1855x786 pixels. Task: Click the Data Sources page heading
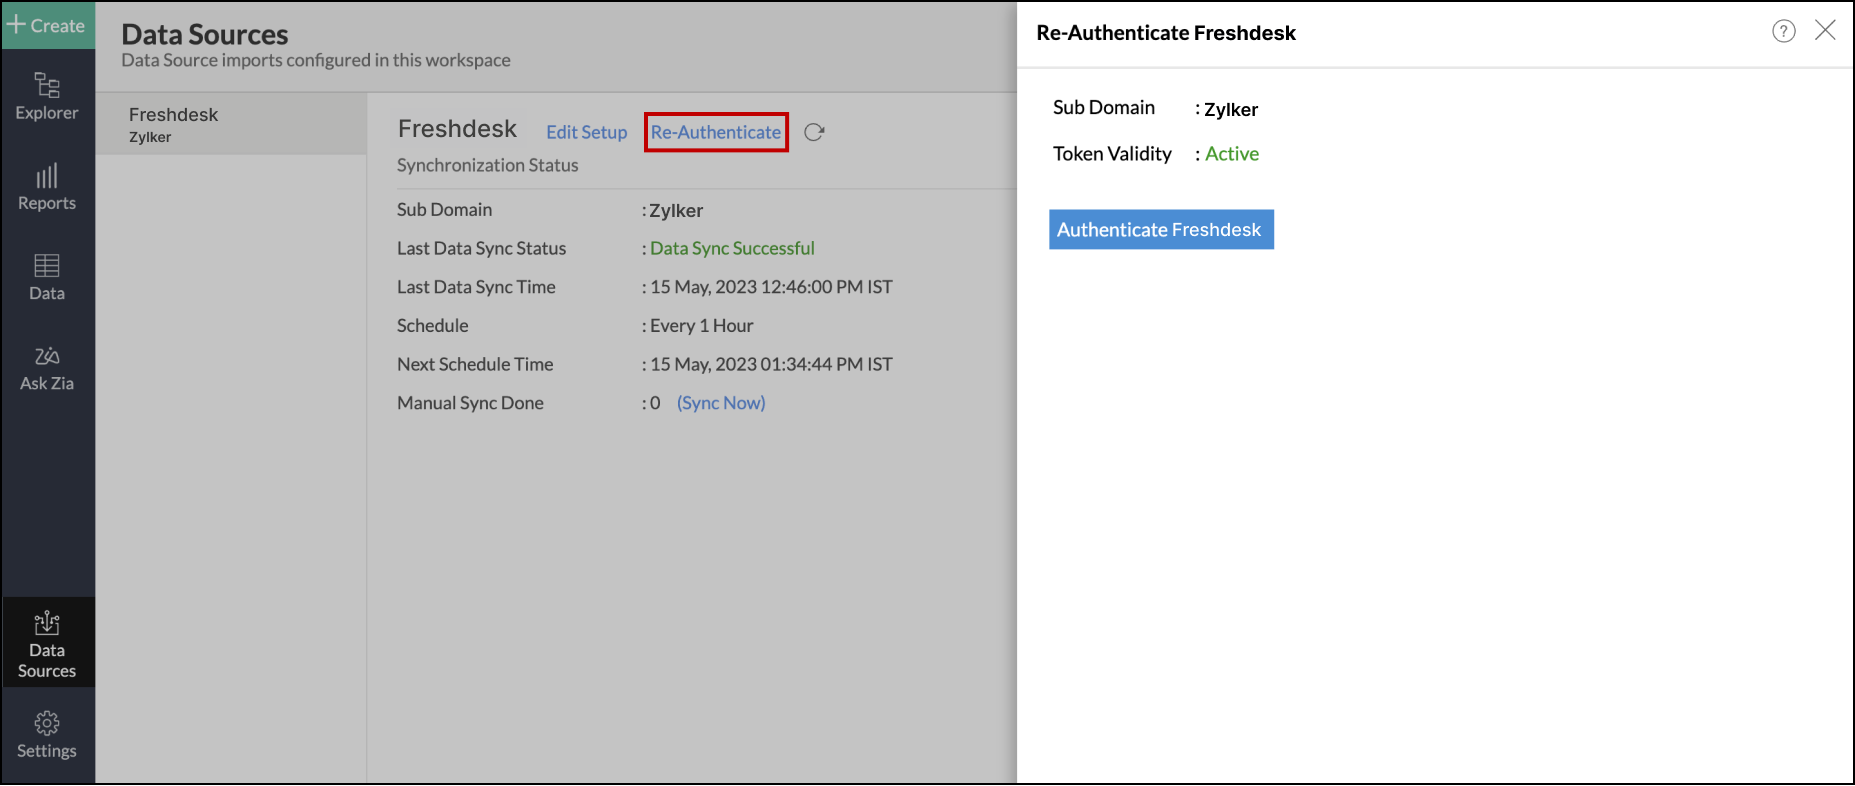point(205,34)
